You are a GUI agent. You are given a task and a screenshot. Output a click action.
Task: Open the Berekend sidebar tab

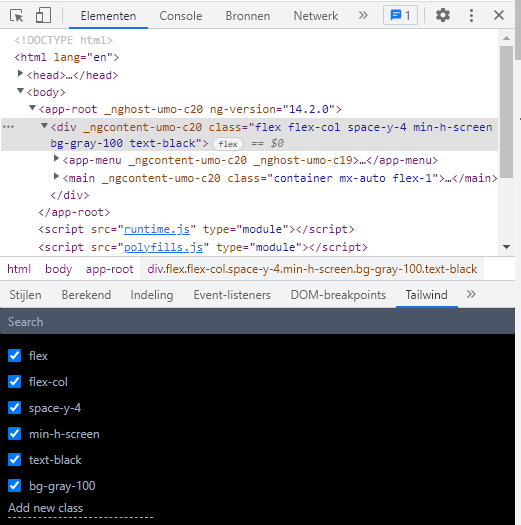(x=86, y=295)
